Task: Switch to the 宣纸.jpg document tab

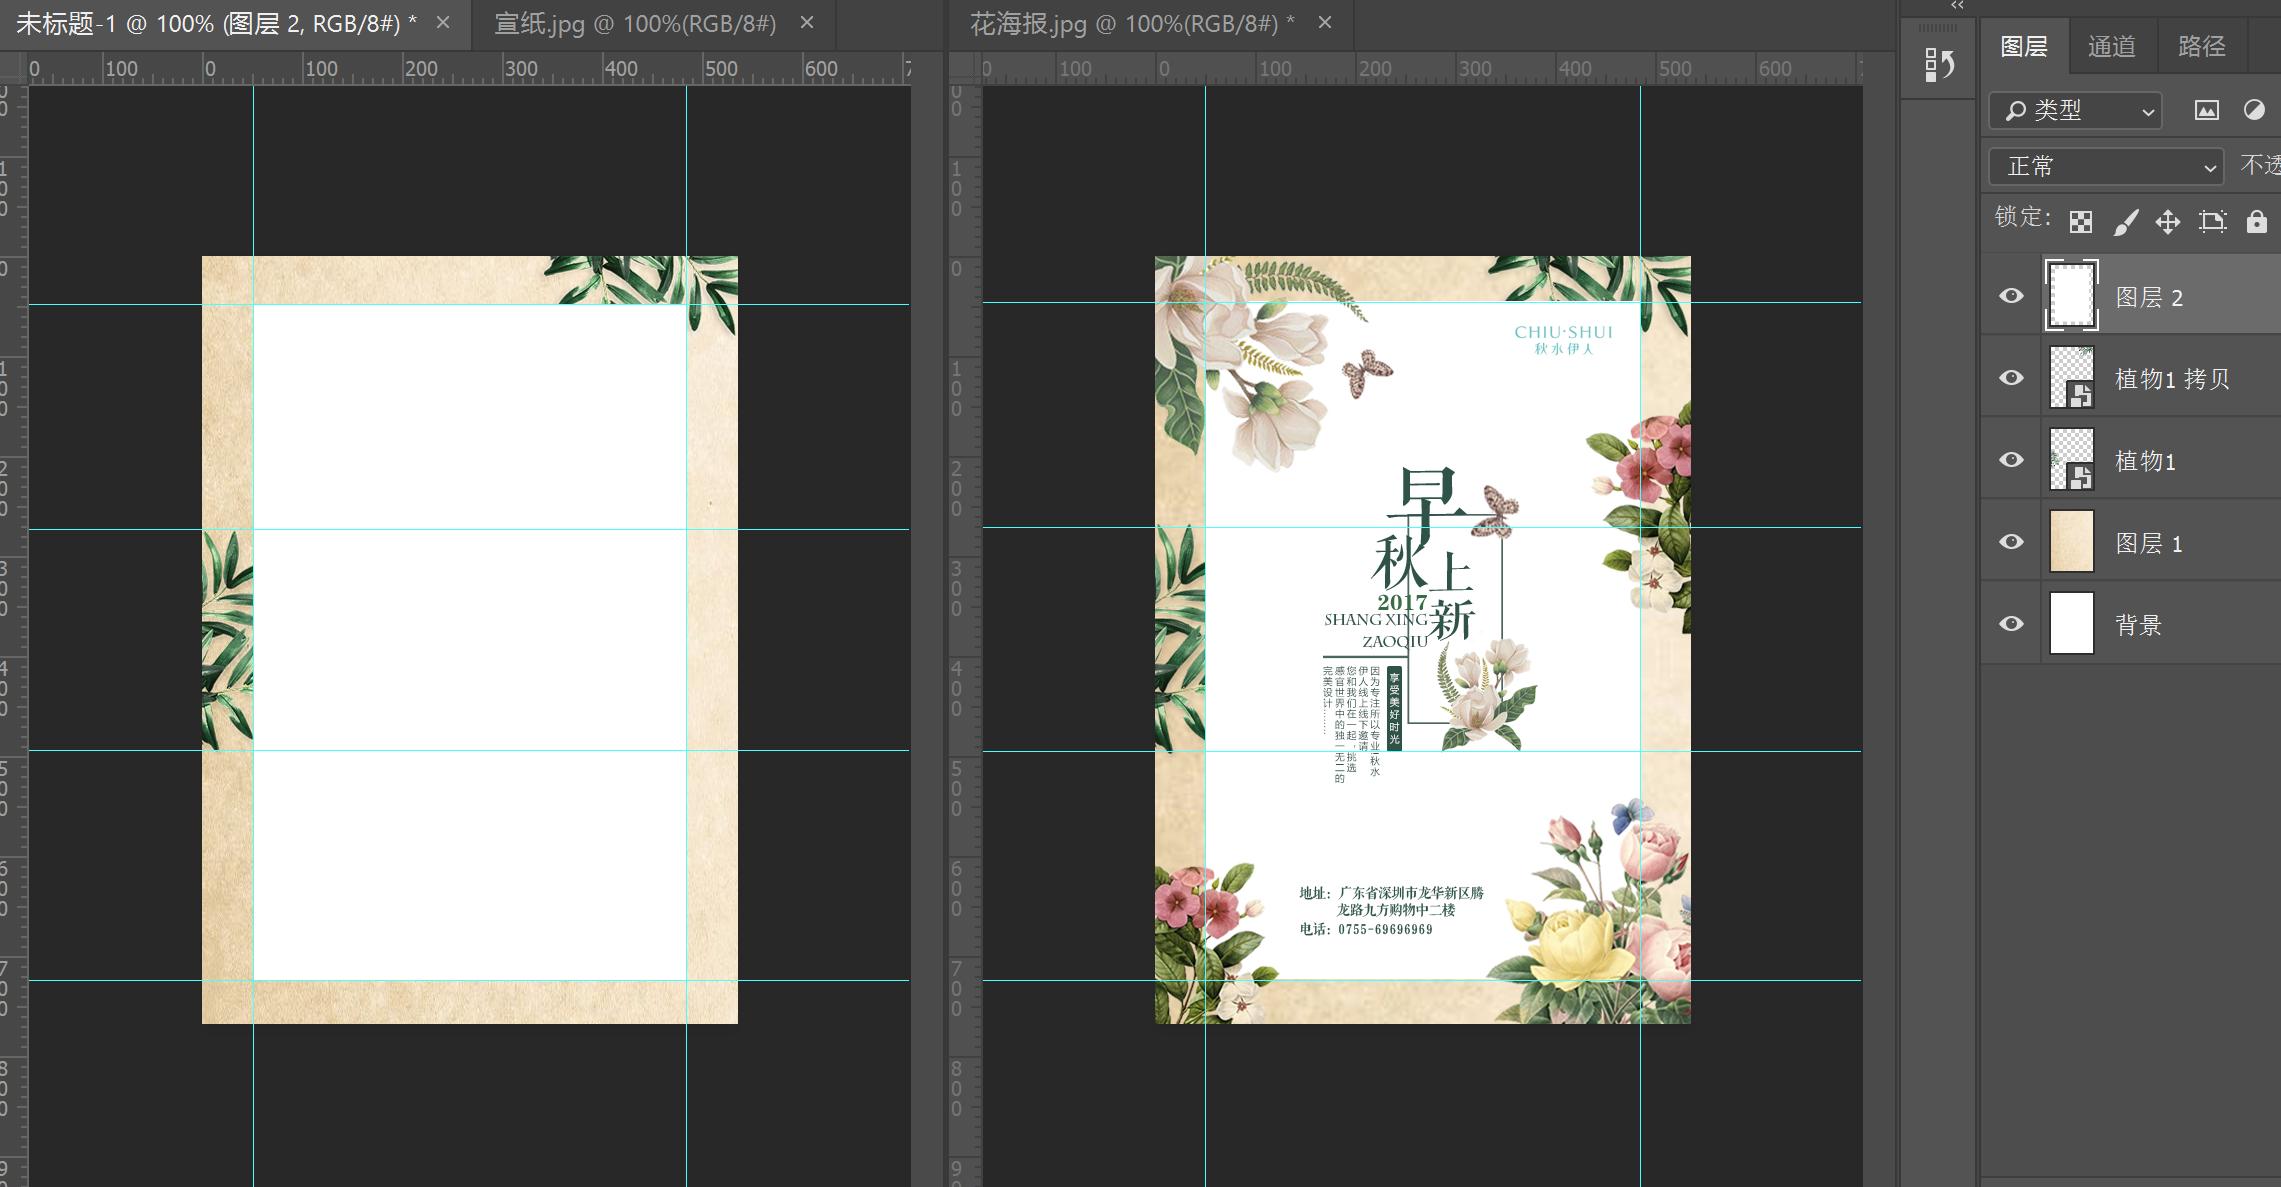Action: pos(635,23)
